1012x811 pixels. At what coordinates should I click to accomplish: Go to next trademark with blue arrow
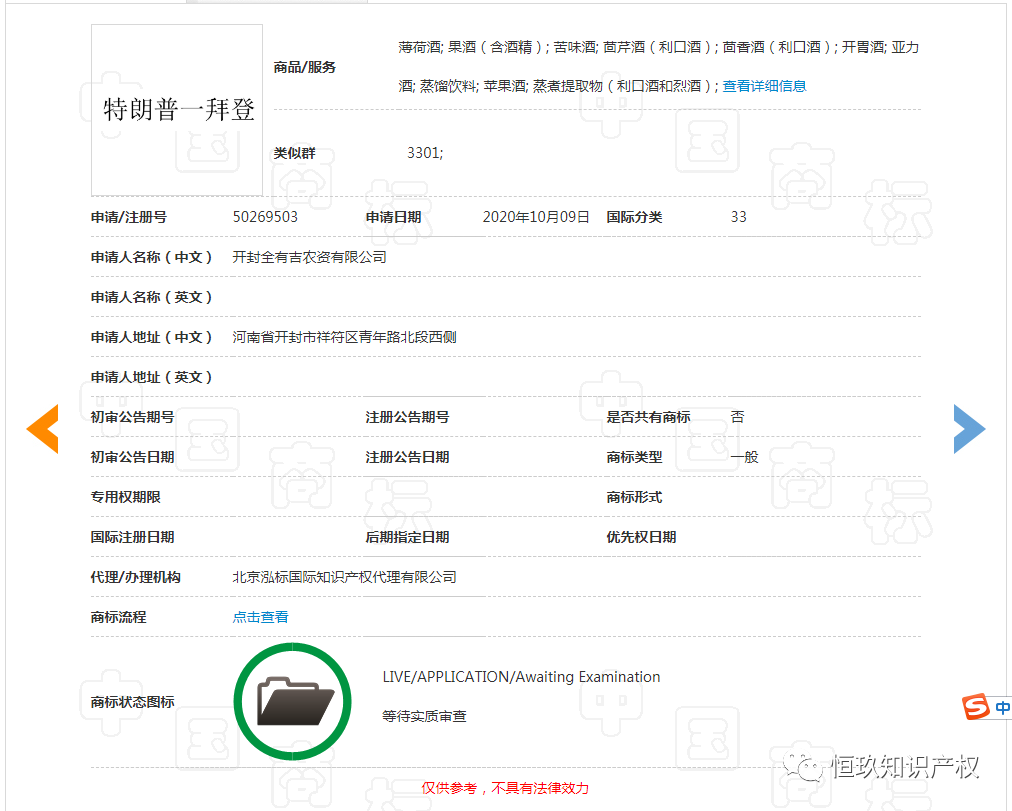coord(968,429)
